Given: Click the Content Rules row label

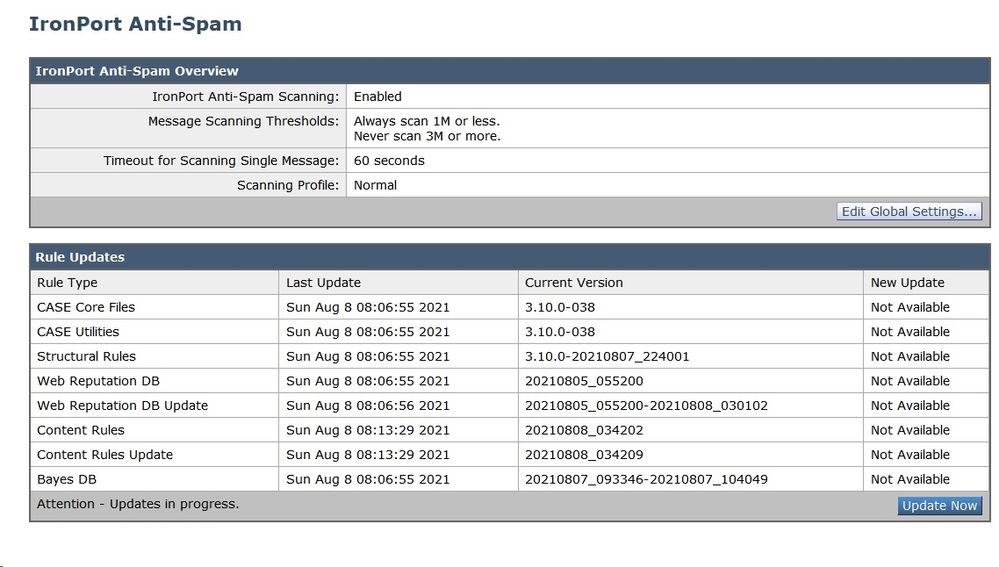Looking at the screenshot, I should [80, 430].
